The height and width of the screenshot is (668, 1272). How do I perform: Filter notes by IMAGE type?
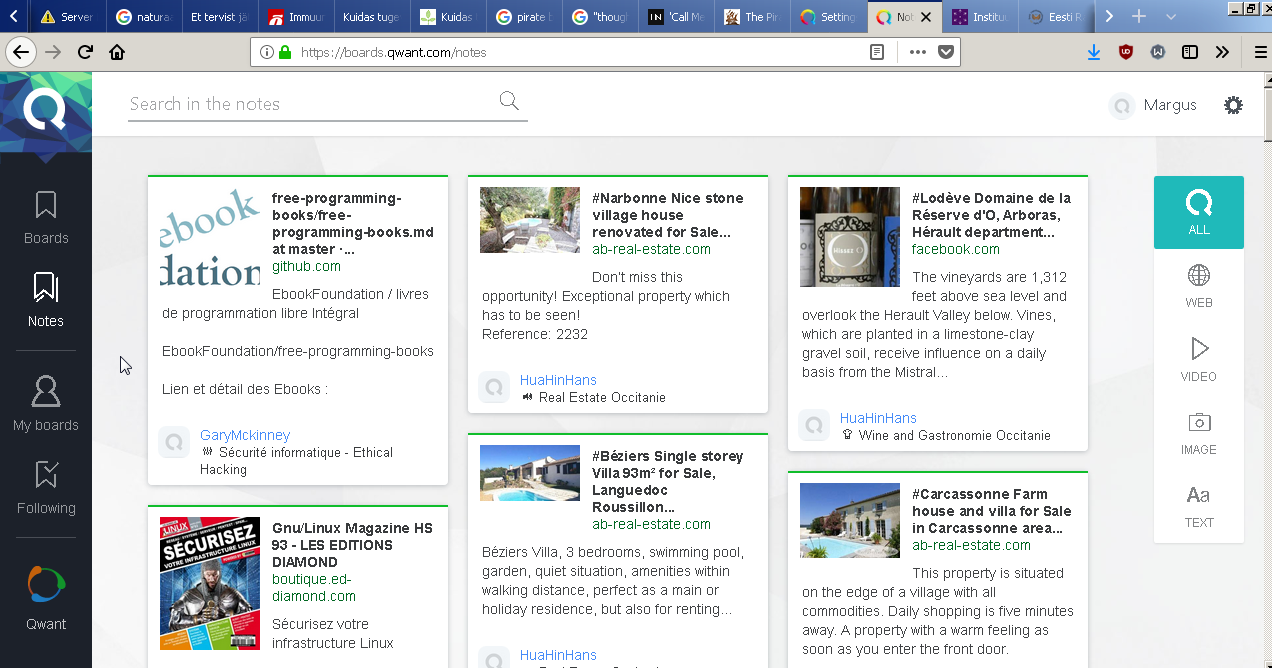point(1198,433)
